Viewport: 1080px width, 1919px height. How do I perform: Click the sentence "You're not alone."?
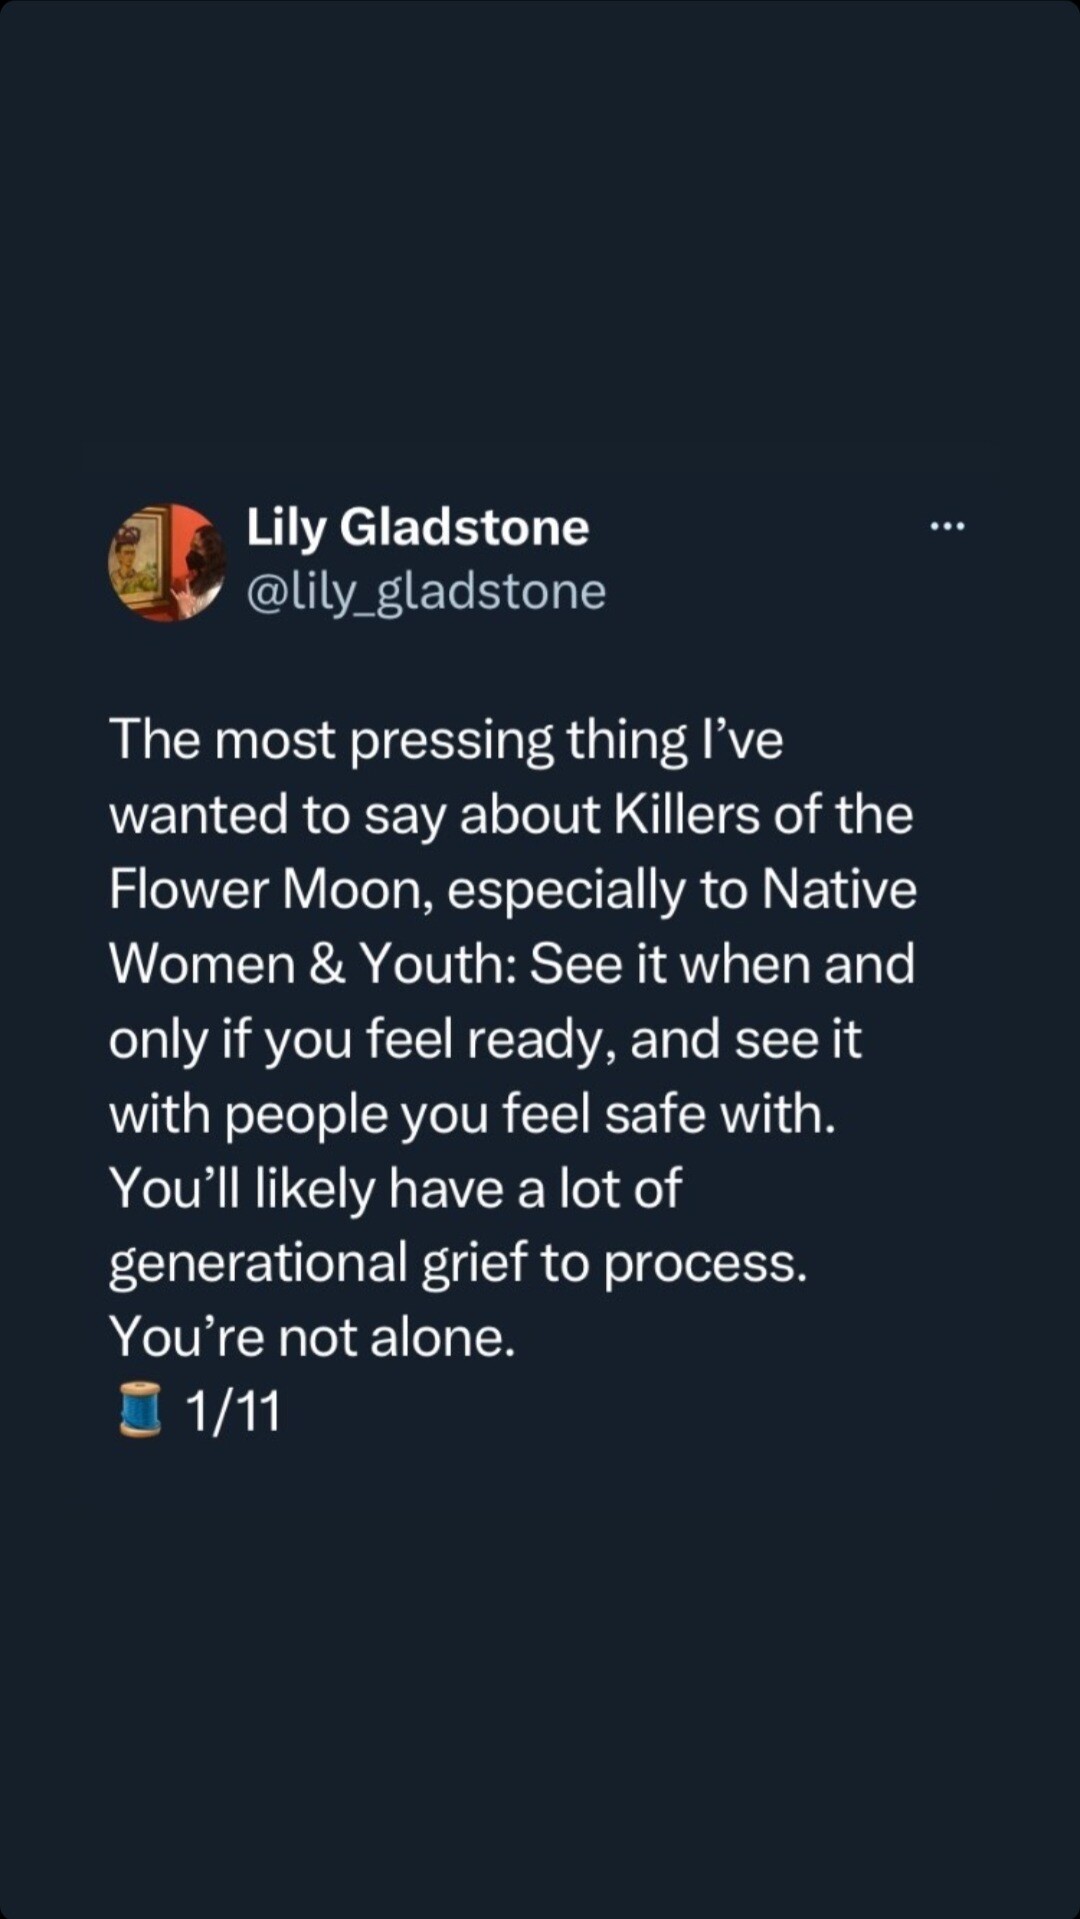pyautogui.click(x=312, y=1337)
